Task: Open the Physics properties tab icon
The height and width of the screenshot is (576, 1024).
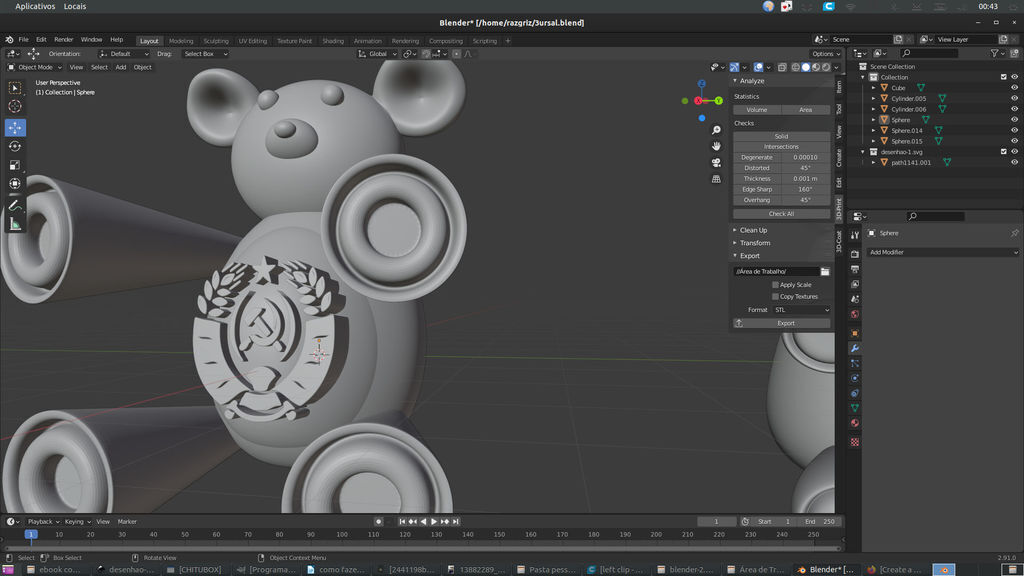Action: [854, 378]
